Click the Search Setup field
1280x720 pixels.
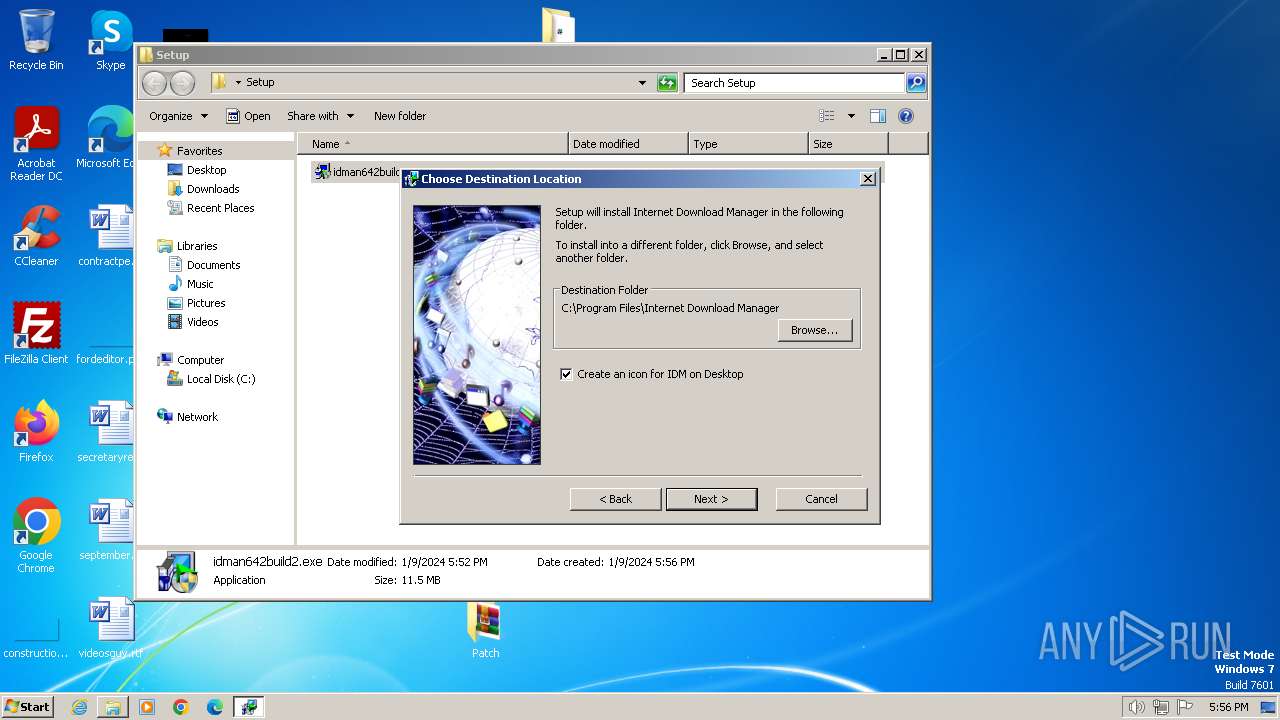(795, 83)
